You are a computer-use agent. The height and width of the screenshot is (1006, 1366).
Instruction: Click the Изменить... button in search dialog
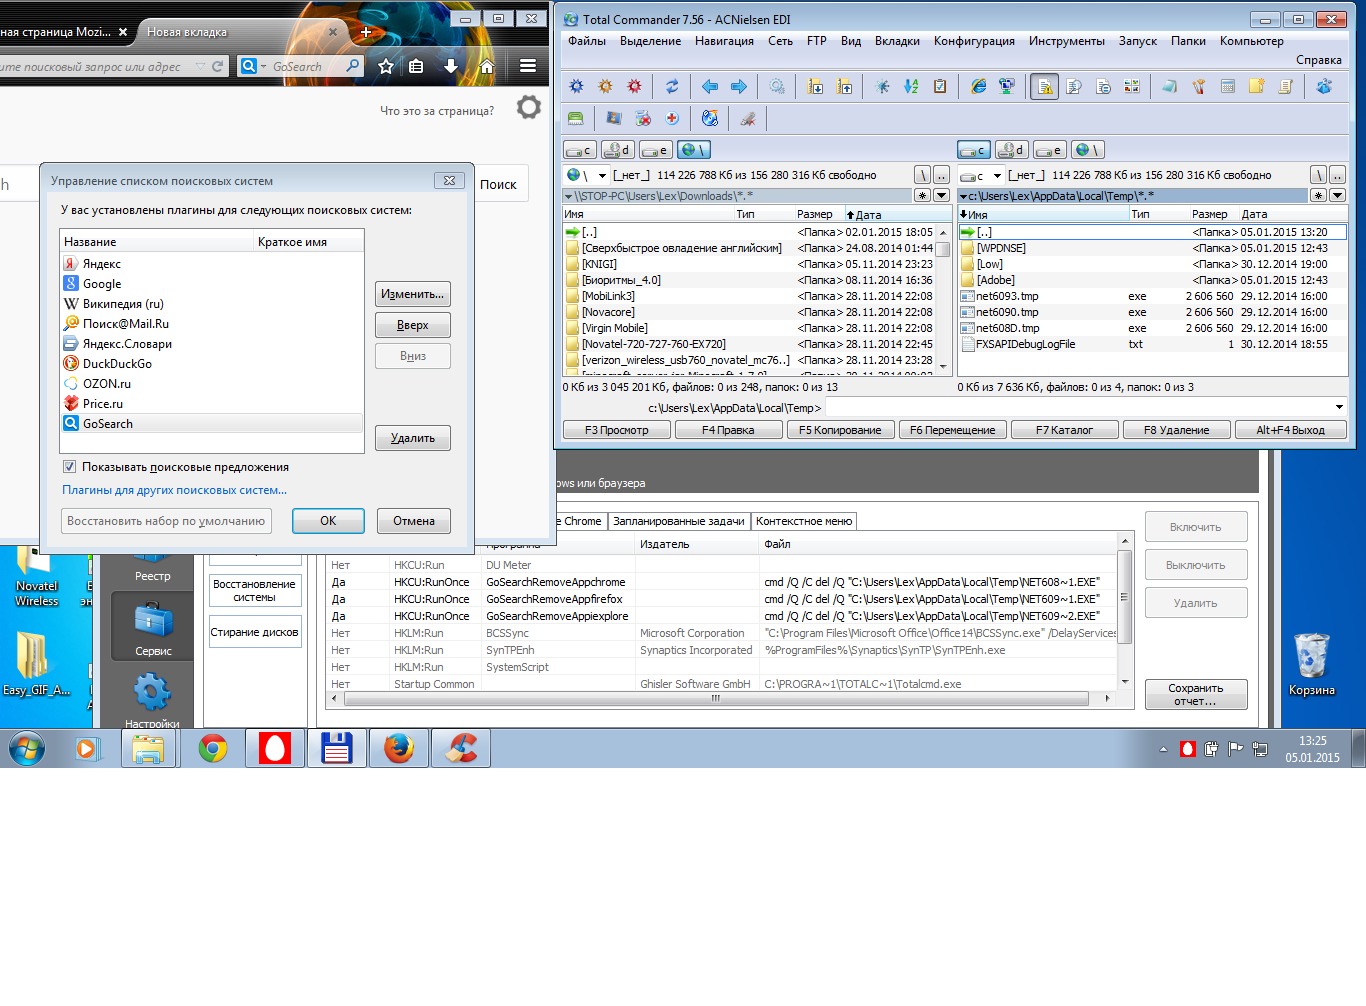[x=413, y=294]
